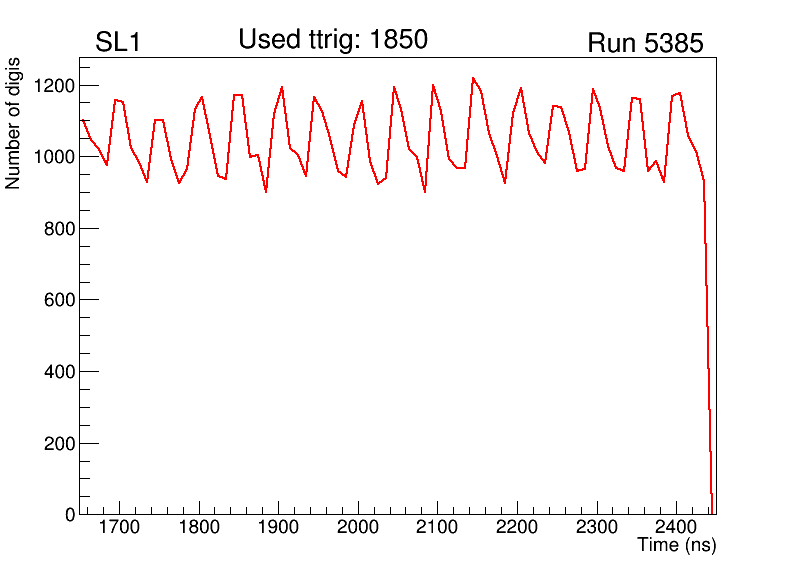The image size is (796, 572).
Task: Select the 2200 x-axis tick label
Action: point(517,527)
